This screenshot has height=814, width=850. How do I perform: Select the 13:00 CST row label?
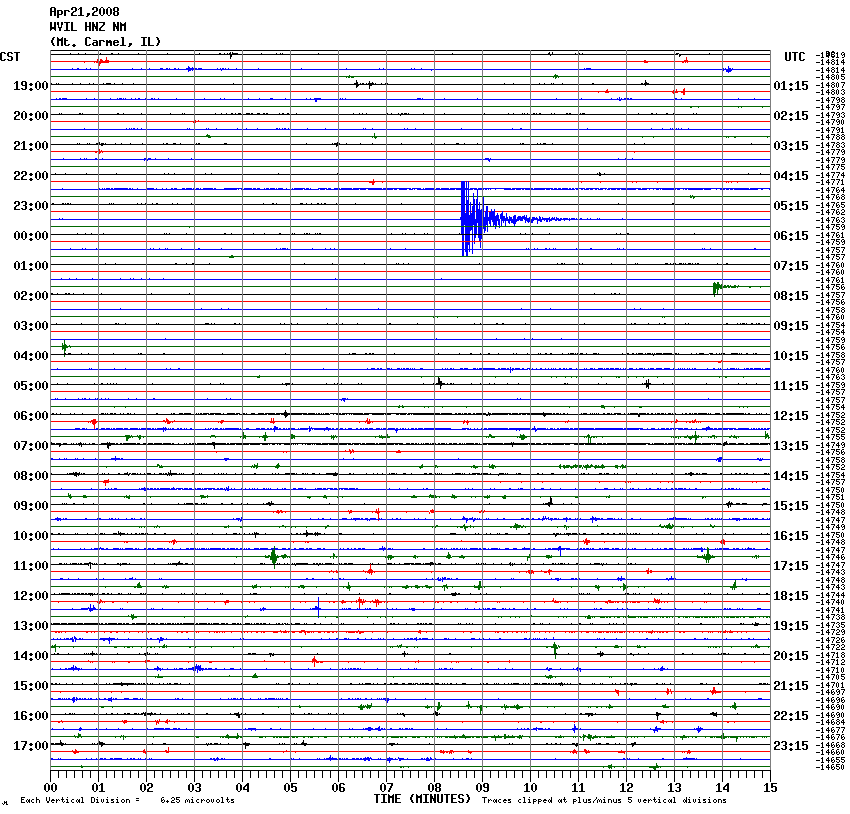31,626
